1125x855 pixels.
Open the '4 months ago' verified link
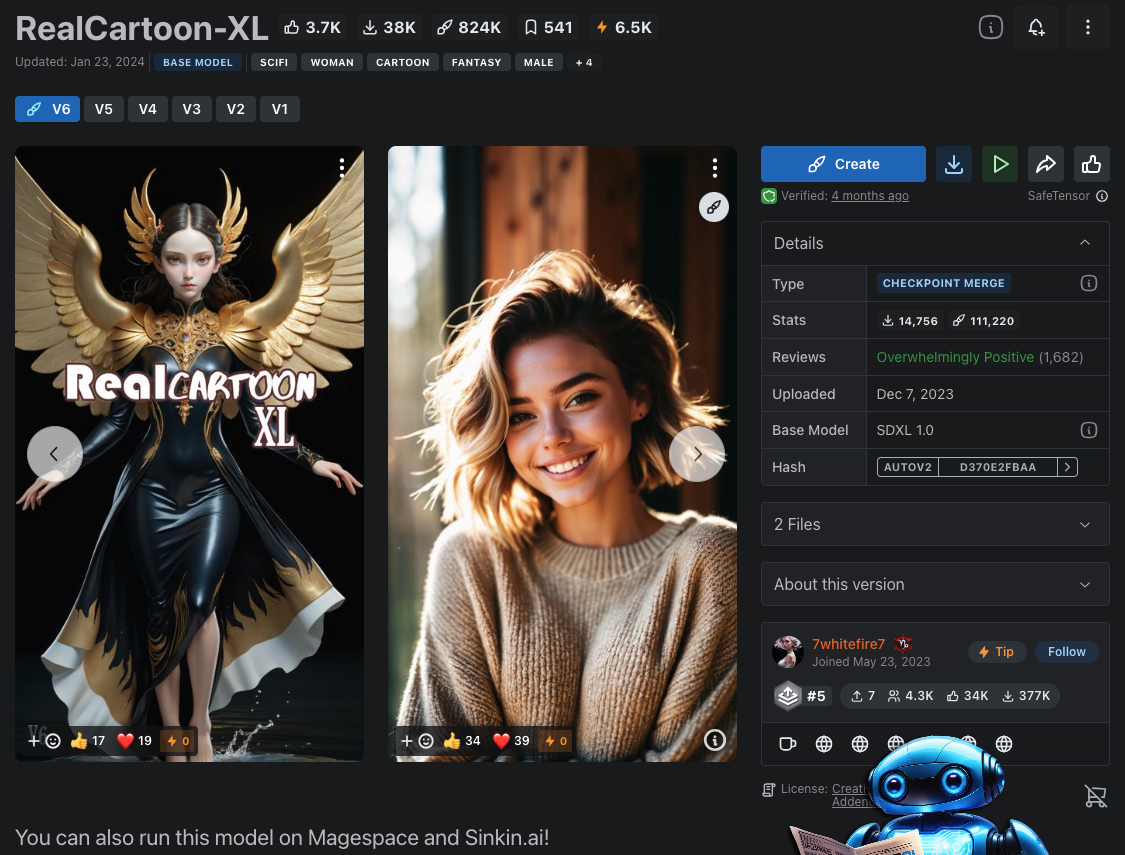[870, 196]
